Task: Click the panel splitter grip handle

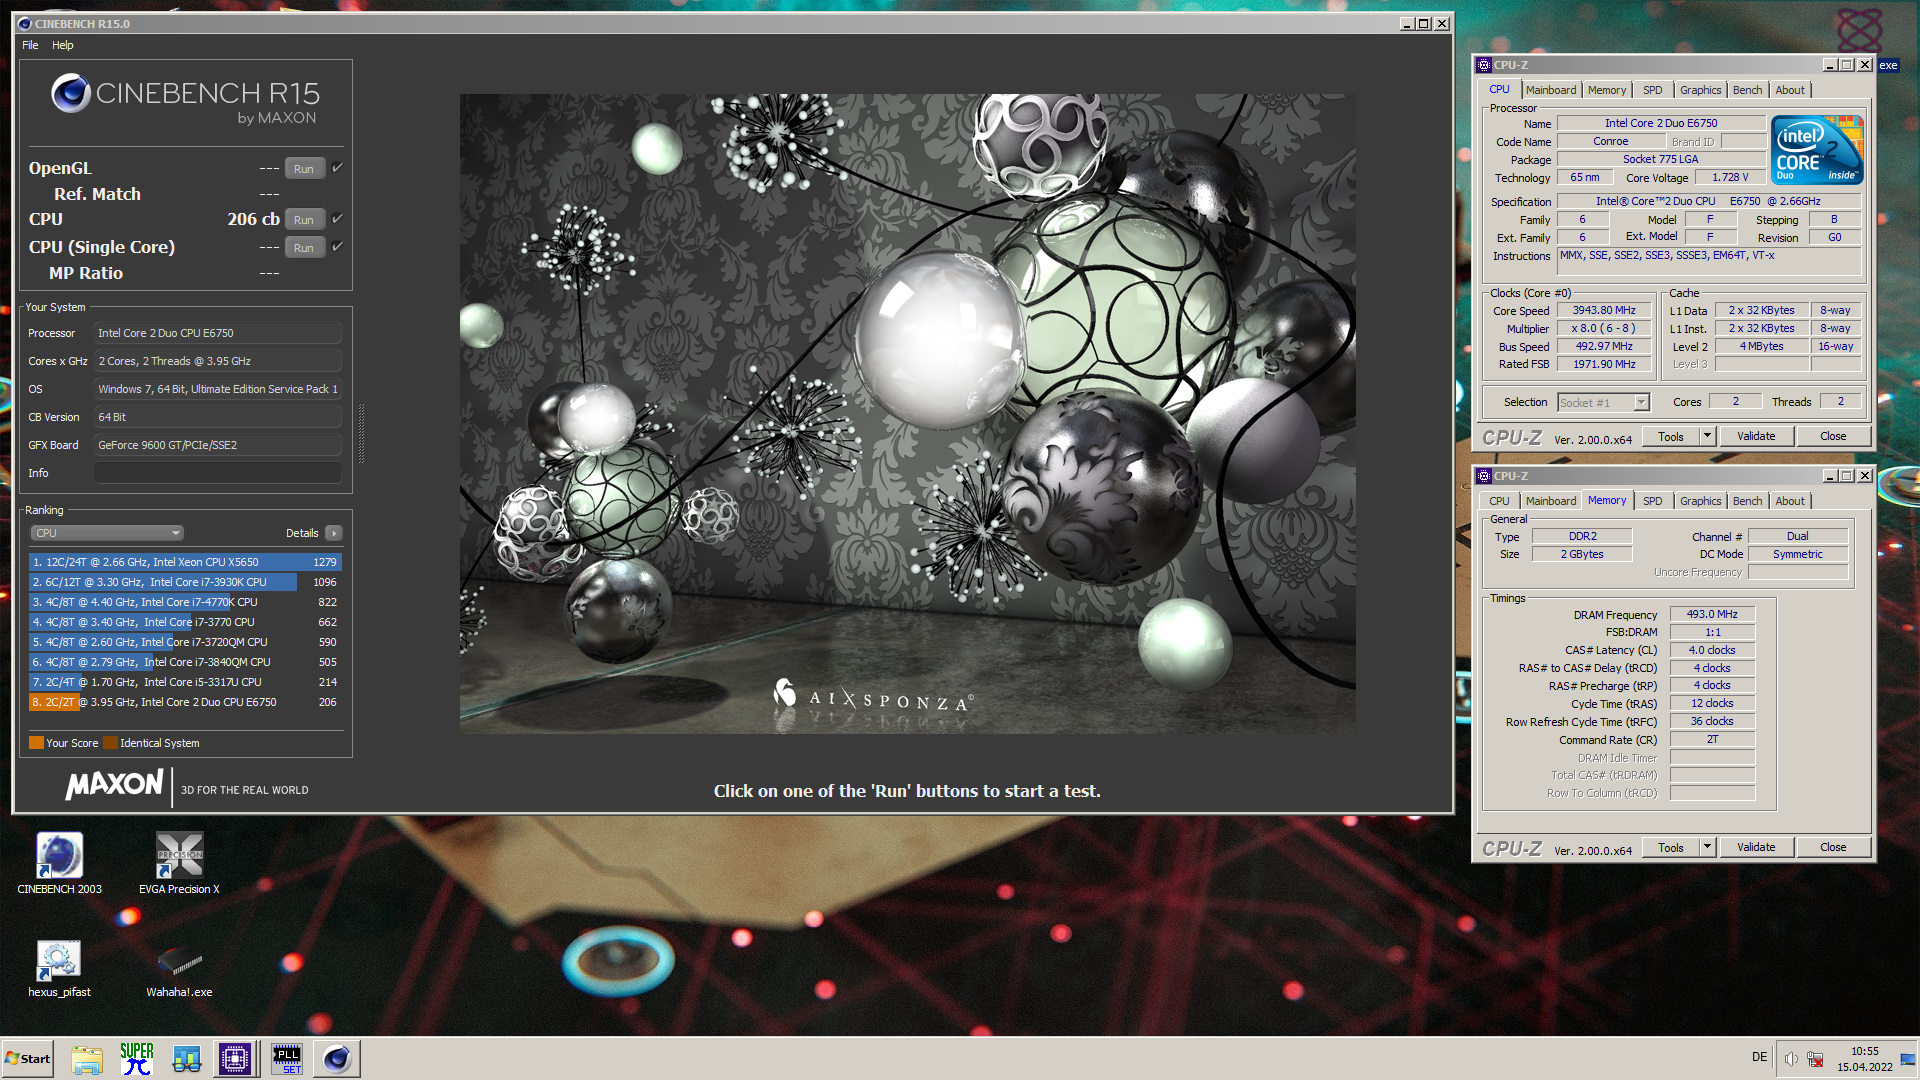Action: [x=361, y=433]
